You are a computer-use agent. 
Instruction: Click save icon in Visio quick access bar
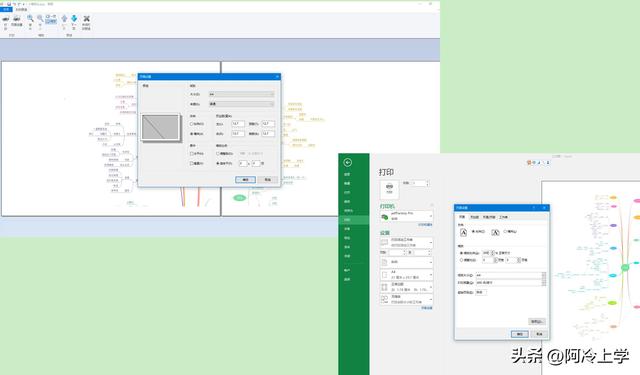(x=9, y=4)
